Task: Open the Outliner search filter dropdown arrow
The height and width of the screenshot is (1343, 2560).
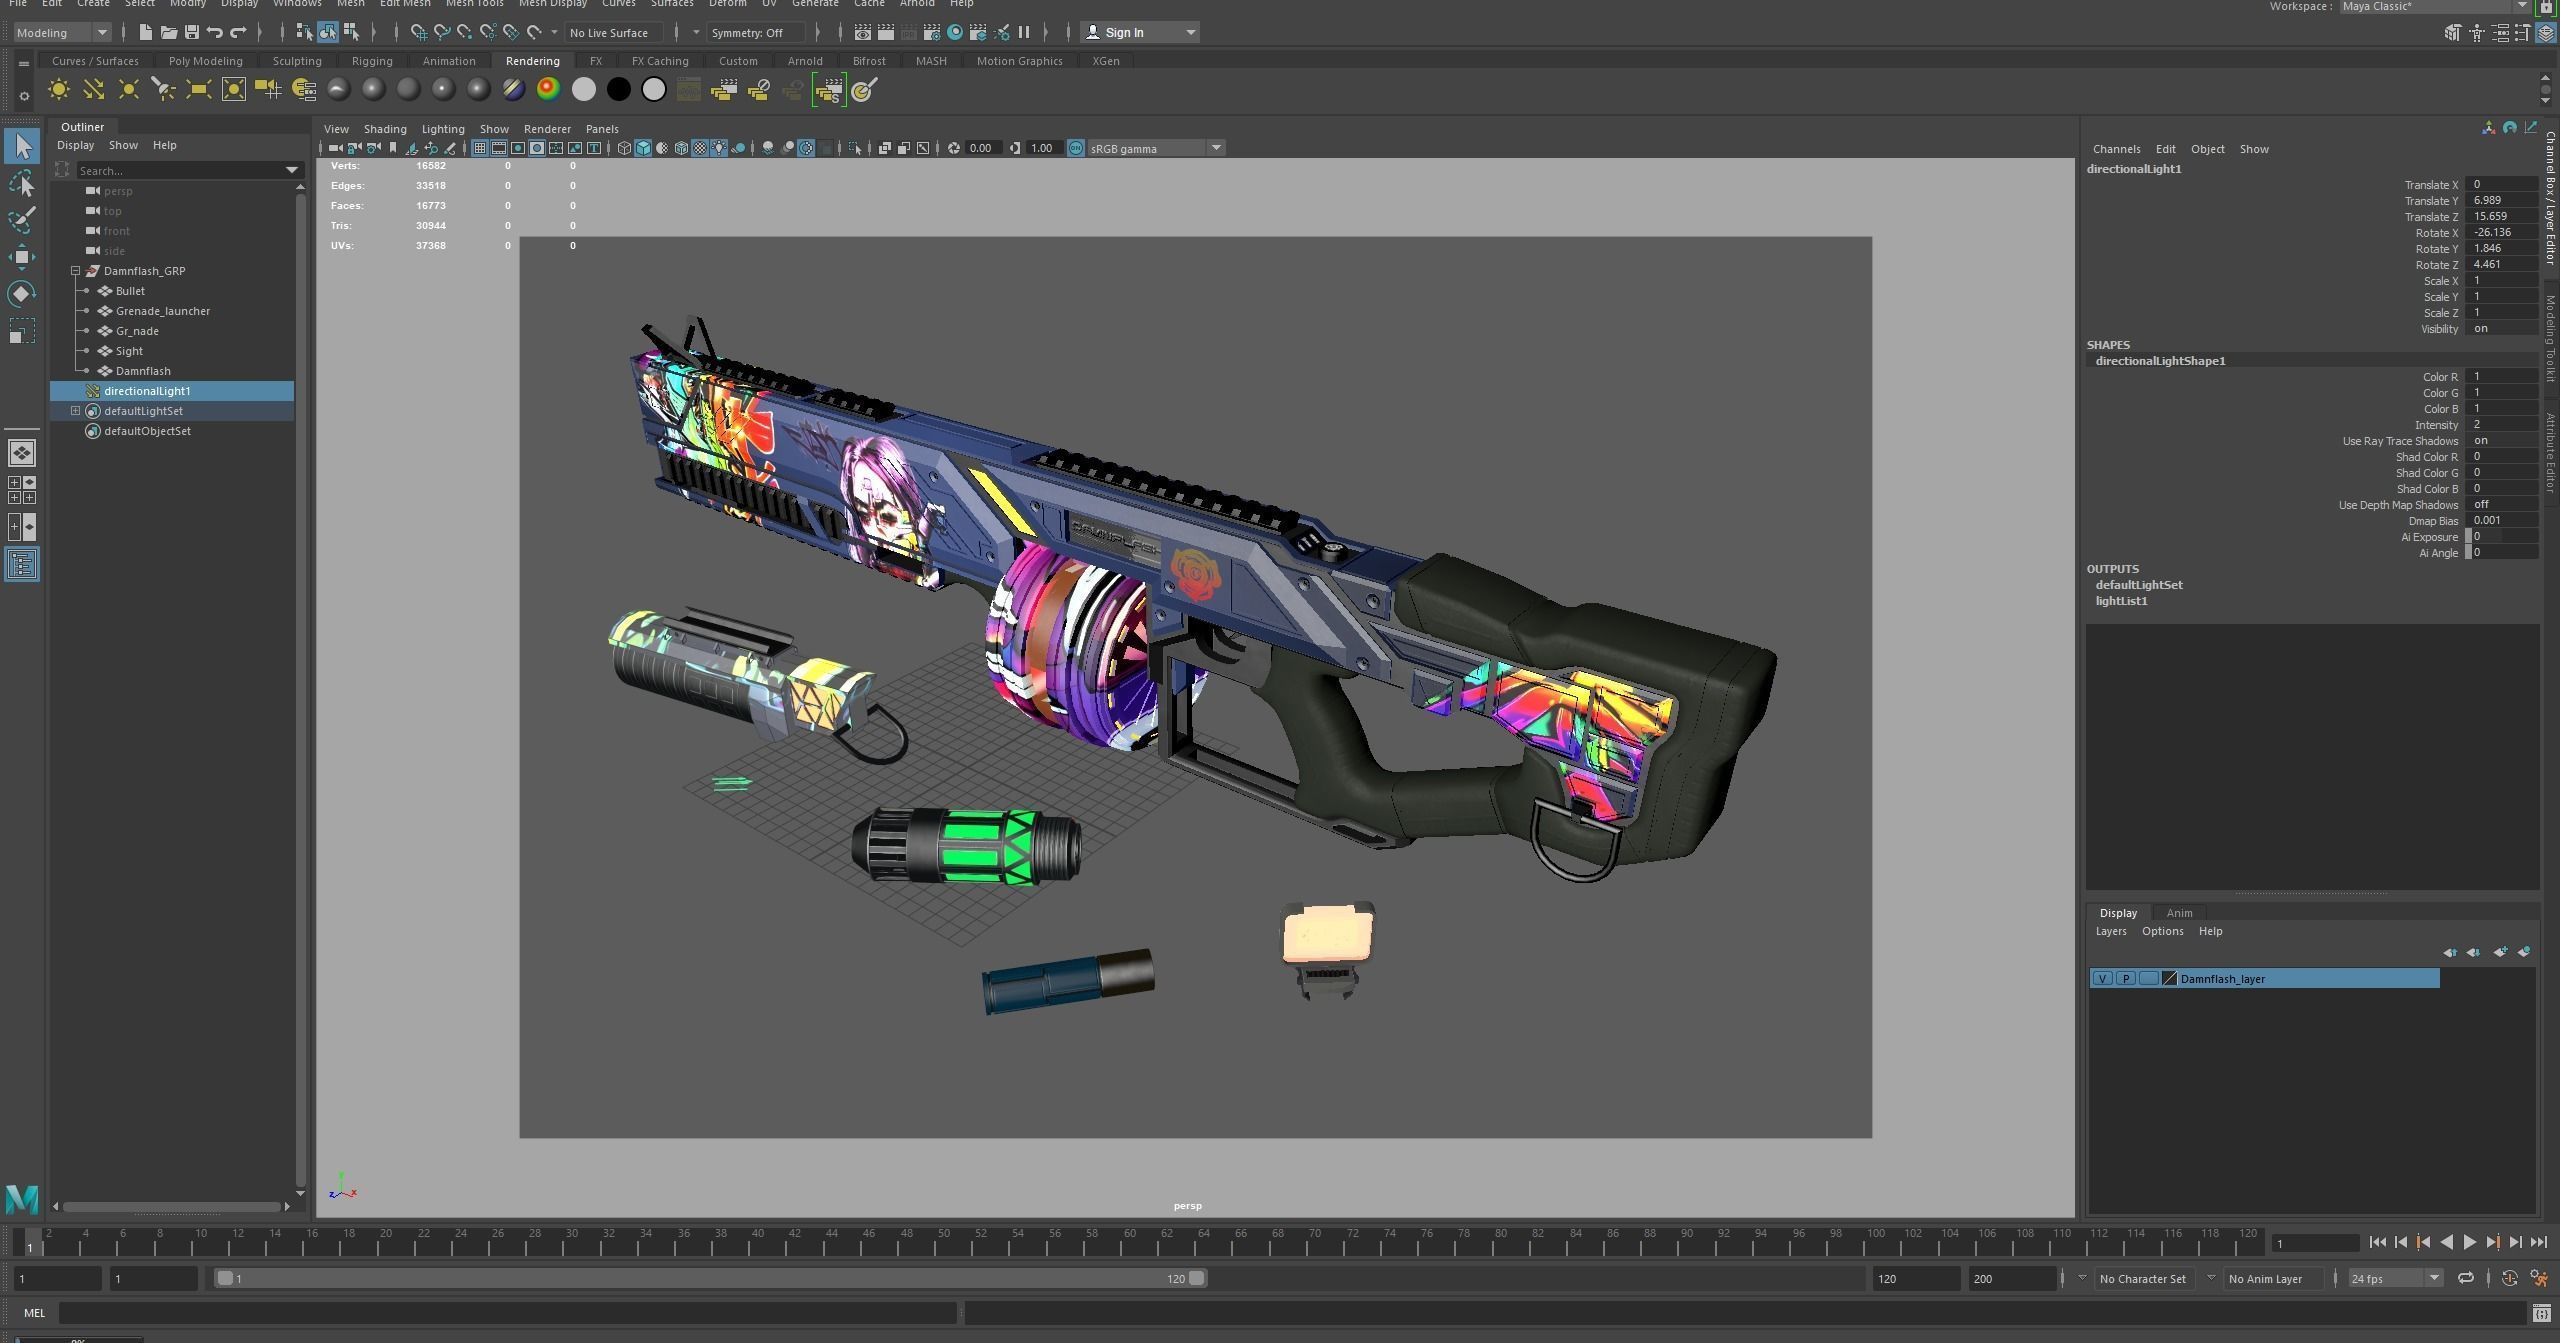Action: pyautogui.click(x=292, y=170)
